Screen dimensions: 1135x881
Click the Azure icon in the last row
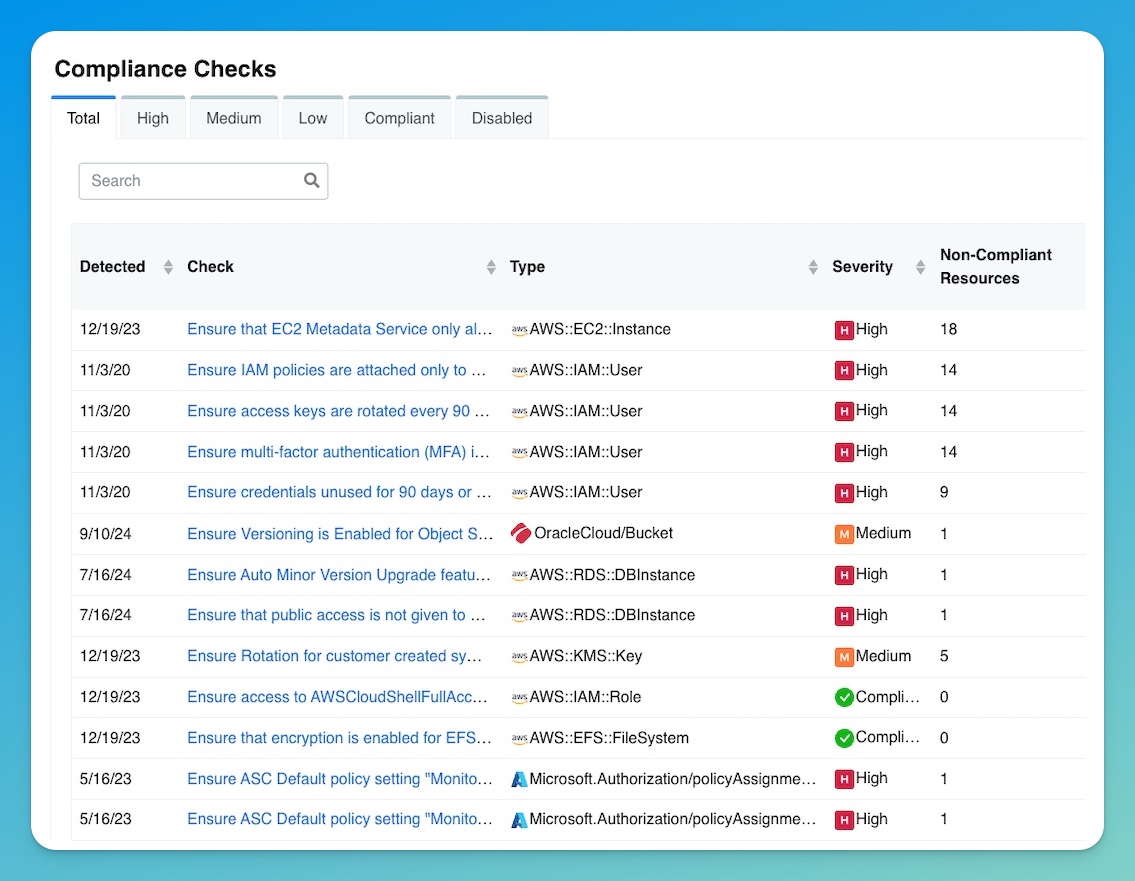[519, 820]
